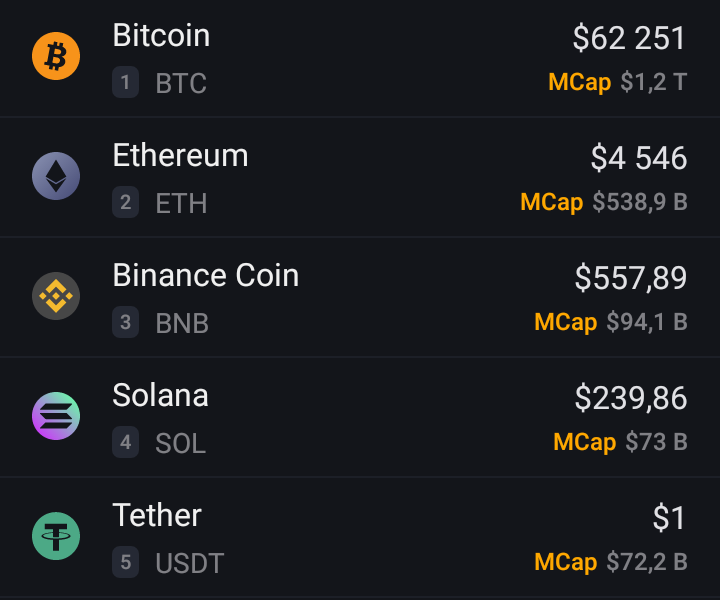Open the Ethereum coin name
This screenshot has height=600, width=720.
coord(180,155)
